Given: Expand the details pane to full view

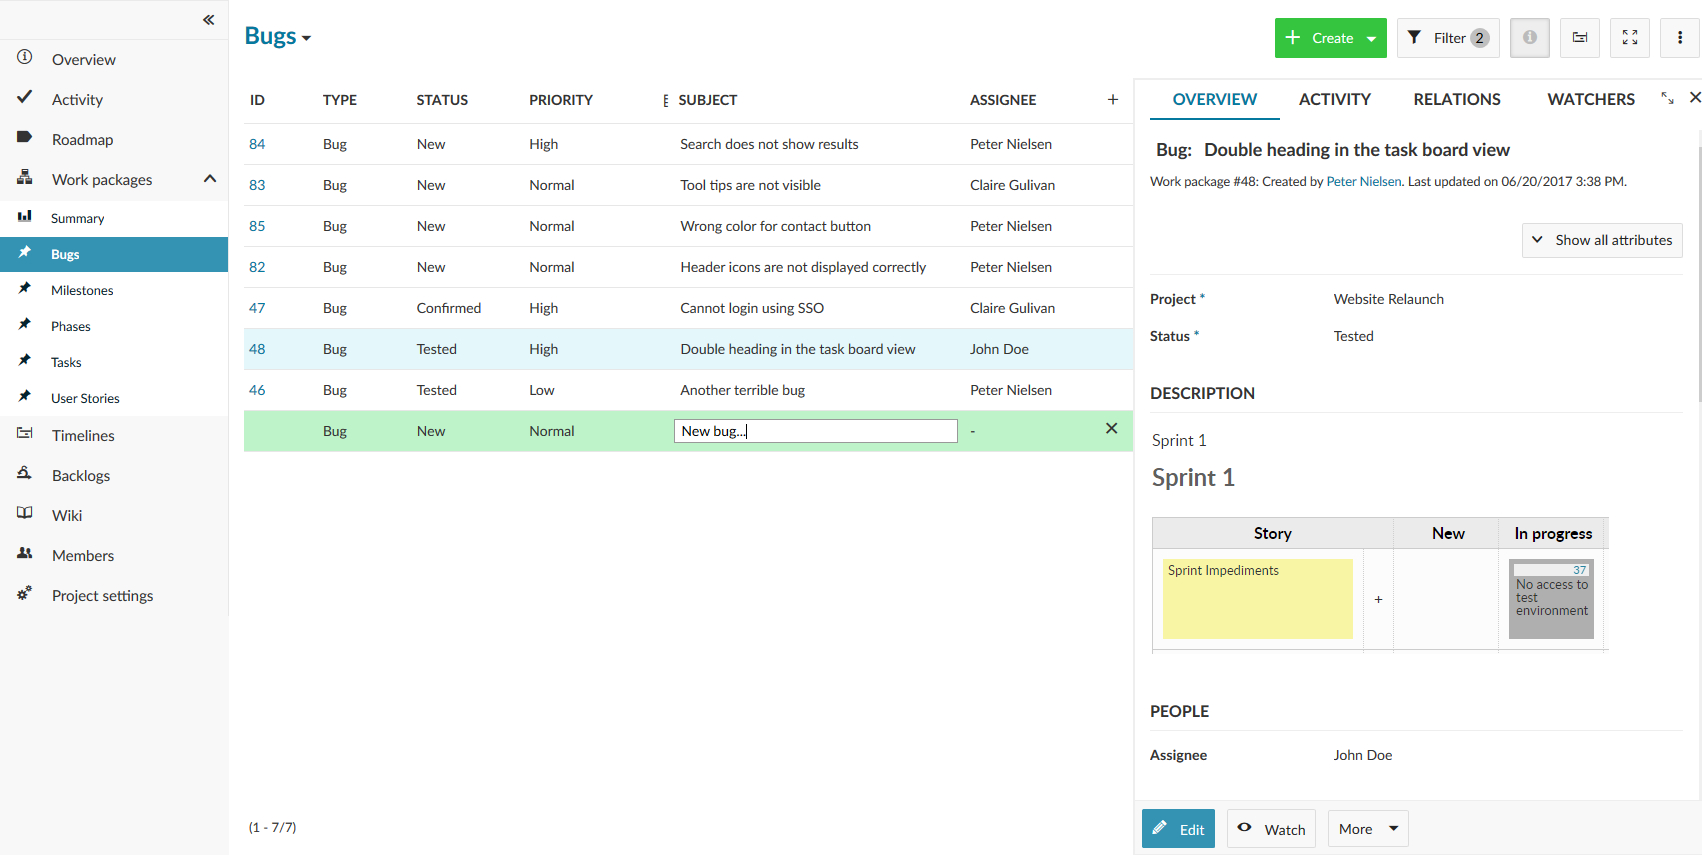Looking at the screenshot, I should [x=1667, y=98].
